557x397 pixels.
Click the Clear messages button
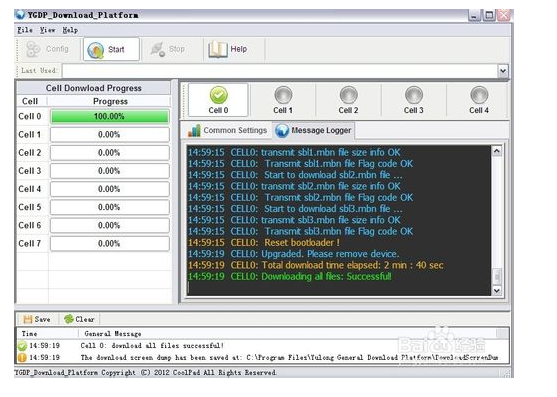pyautogui.click(x=79, y=319)
